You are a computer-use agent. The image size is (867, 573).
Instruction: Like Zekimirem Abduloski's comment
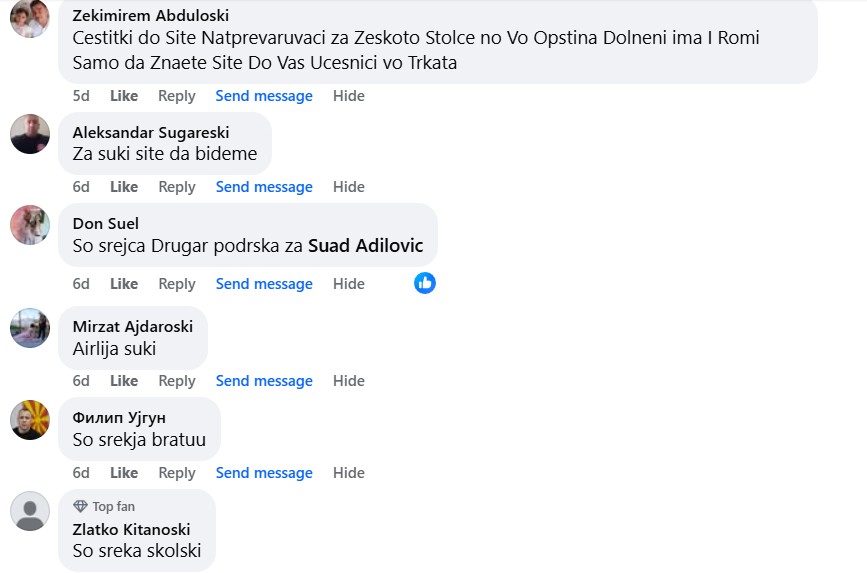124,96
